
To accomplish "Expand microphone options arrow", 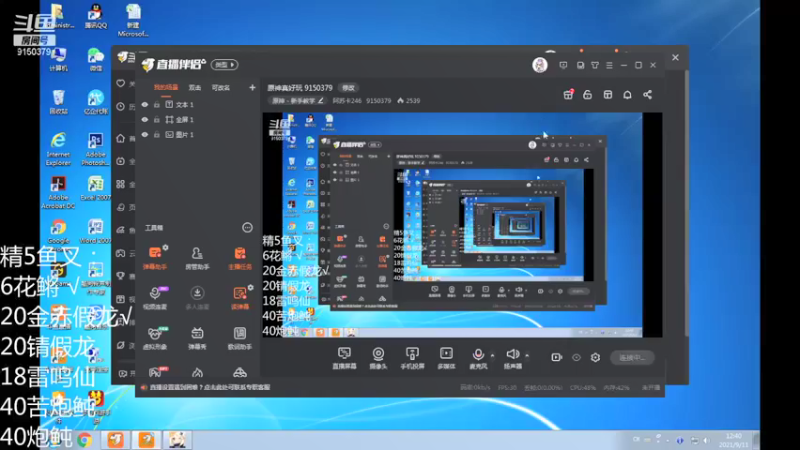I will coord(492,355).
